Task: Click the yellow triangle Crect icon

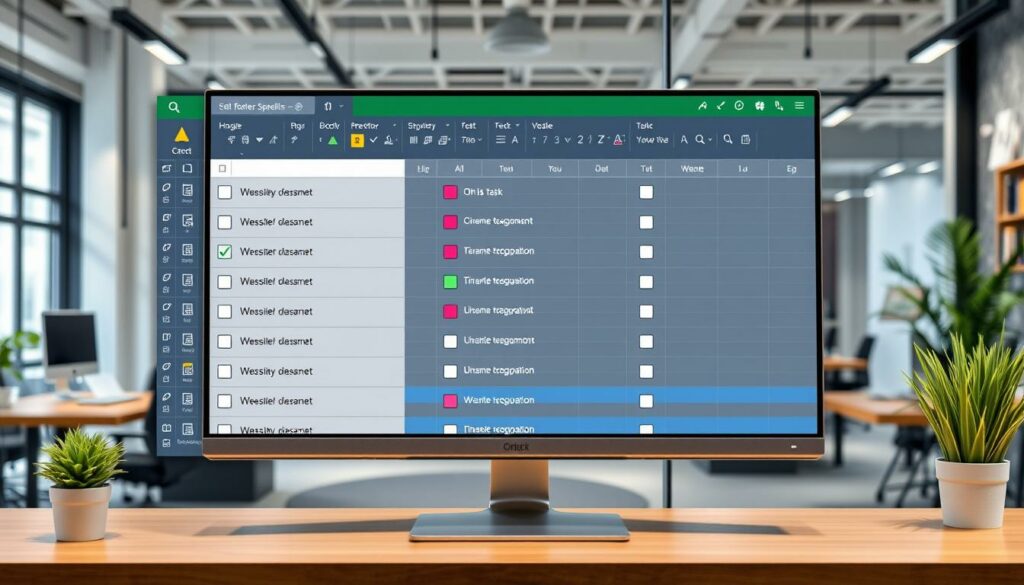Action: point(182,135)
